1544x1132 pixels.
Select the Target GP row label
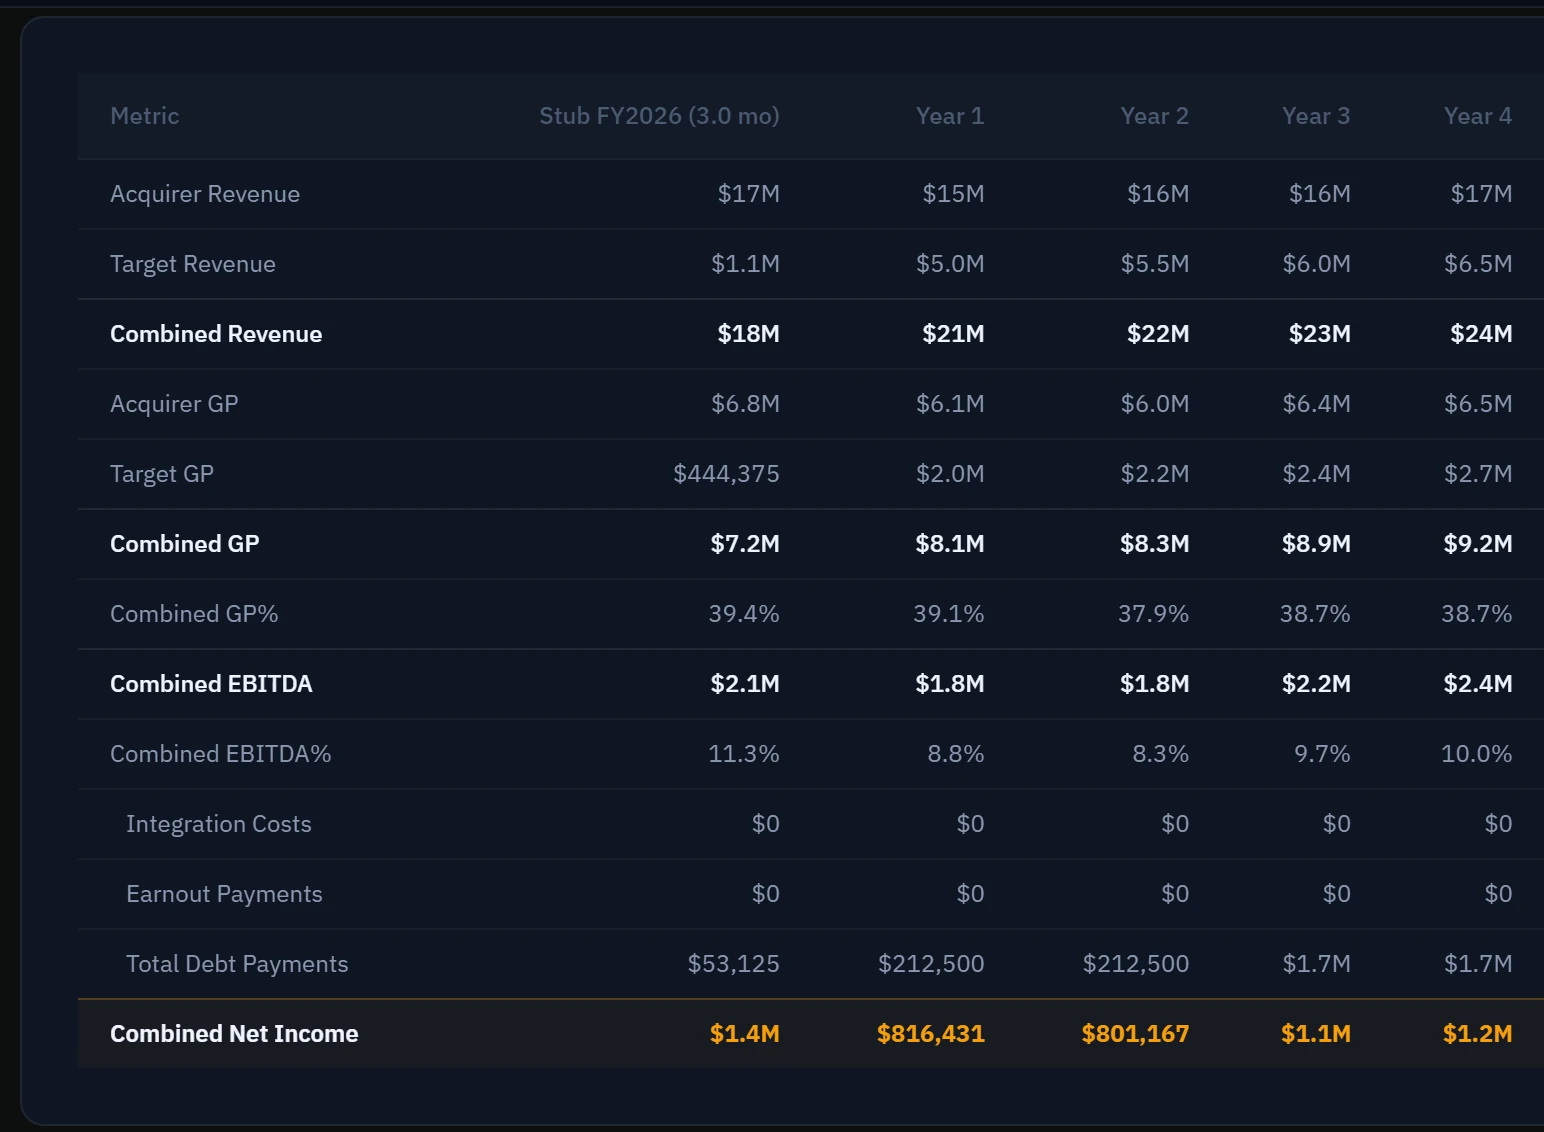click(162, 474)
